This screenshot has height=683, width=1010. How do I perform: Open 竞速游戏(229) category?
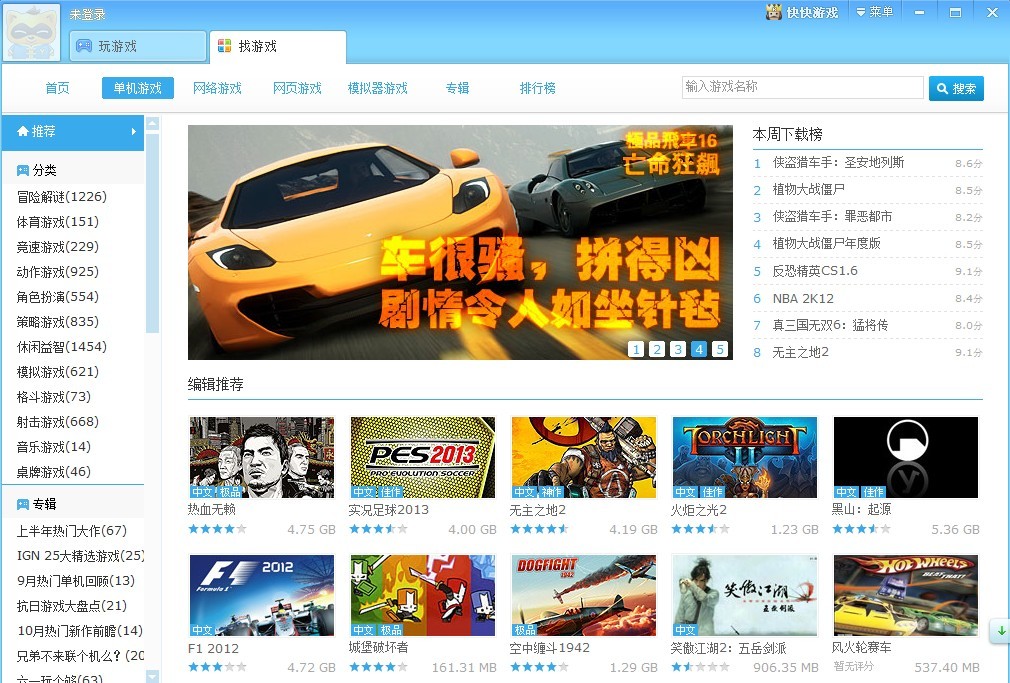[58, 247]
